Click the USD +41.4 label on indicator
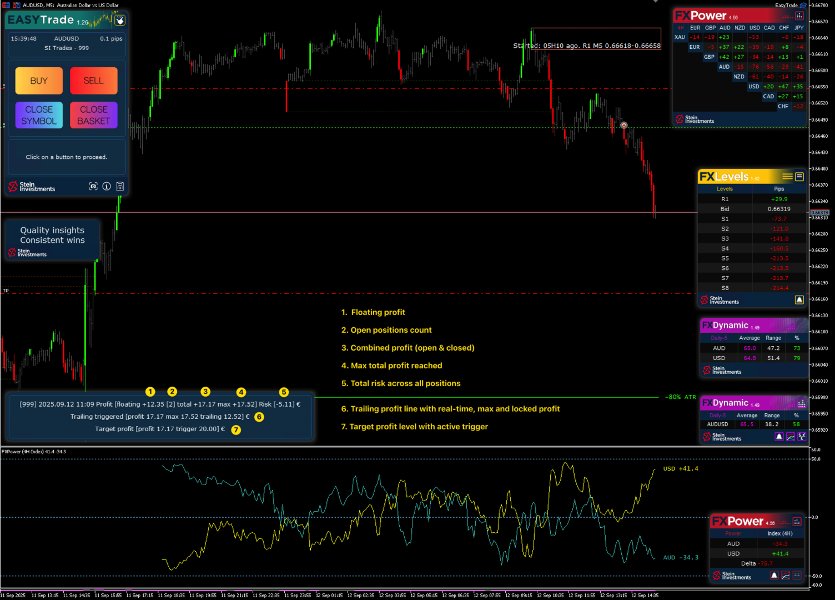This screenshot has height=600, width=835. (681, 469)
